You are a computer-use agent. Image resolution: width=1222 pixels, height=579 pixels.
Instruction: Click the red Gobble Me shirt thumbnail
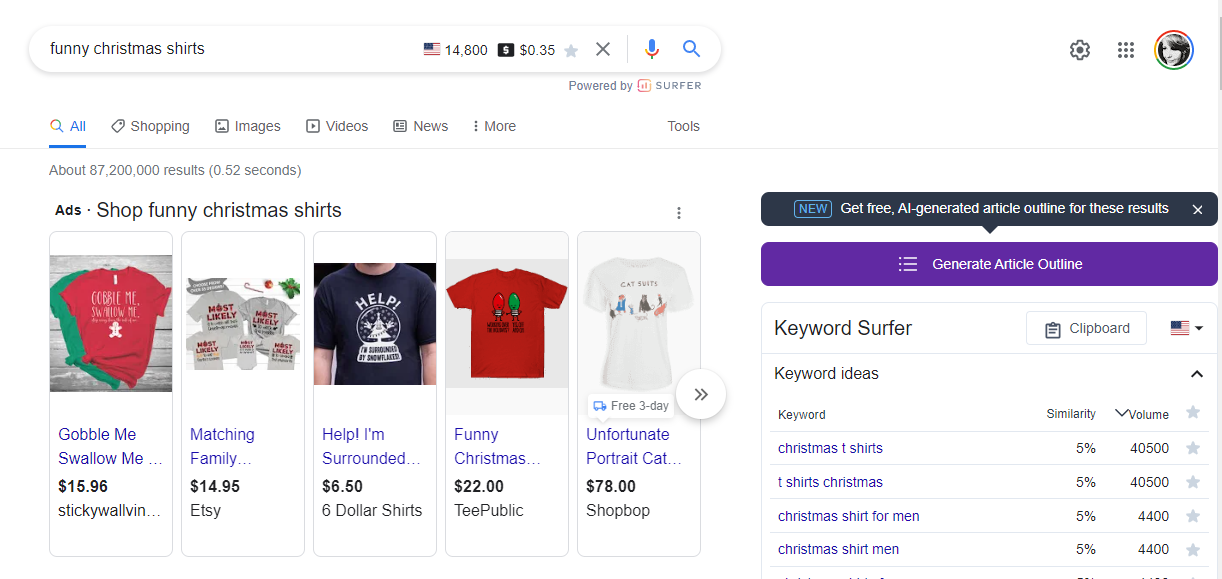(111, 323)
